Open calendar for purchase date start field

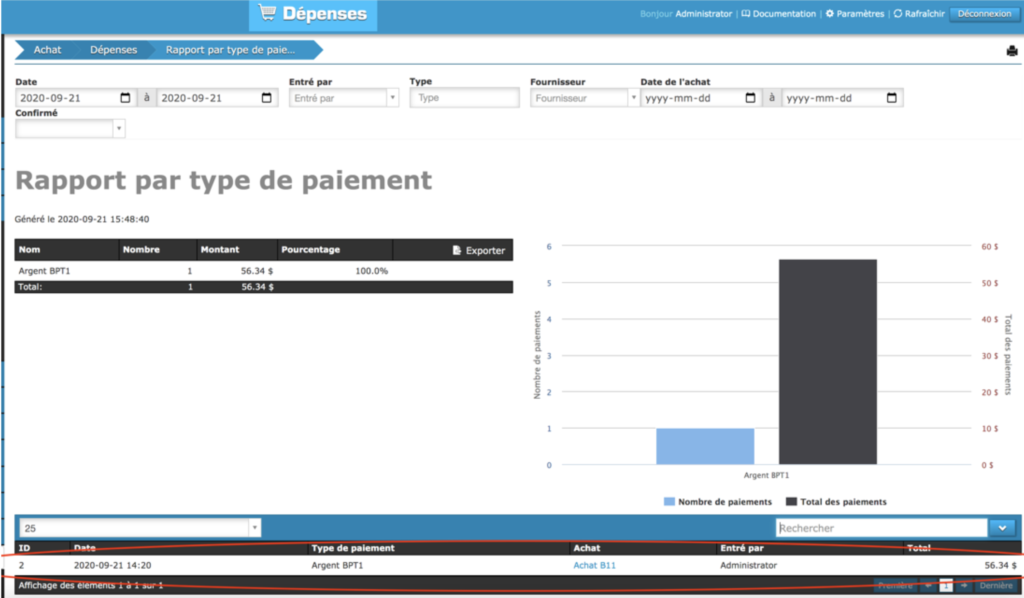[x=751, y=98]
